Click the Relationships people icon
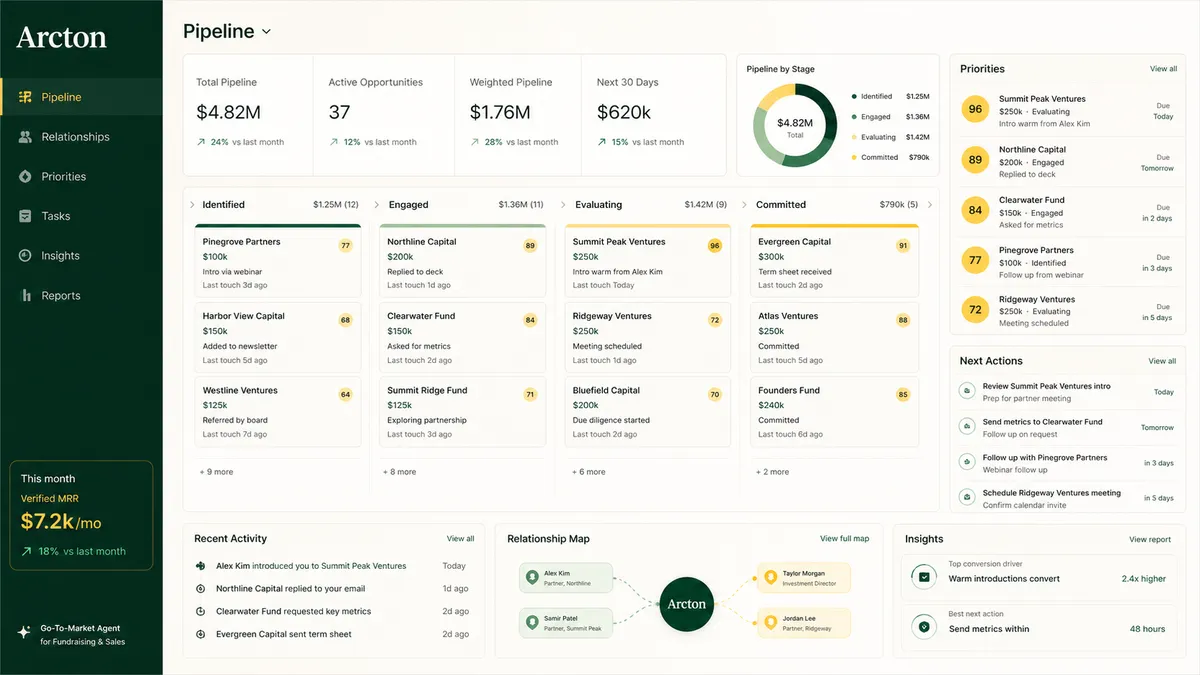Viewport: 1200px width, 675px height. tap(25, 137)
